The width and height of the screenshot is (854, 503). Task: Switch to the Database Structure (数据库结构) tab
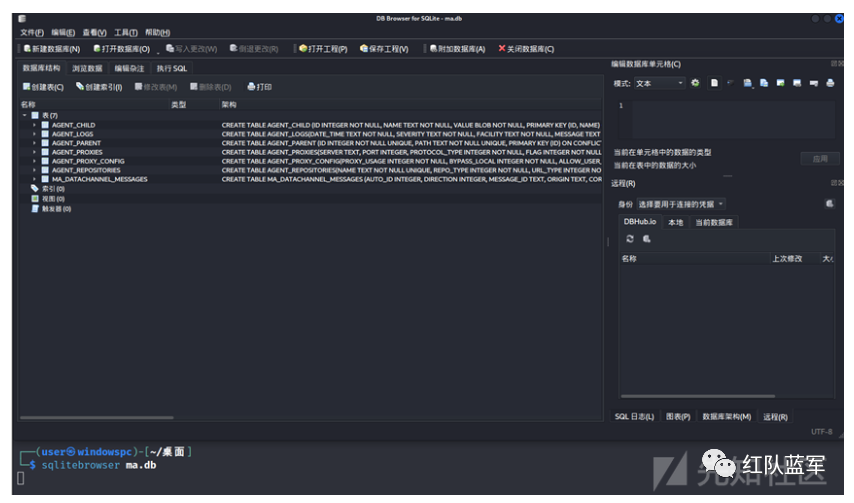[x=41, y=68]
